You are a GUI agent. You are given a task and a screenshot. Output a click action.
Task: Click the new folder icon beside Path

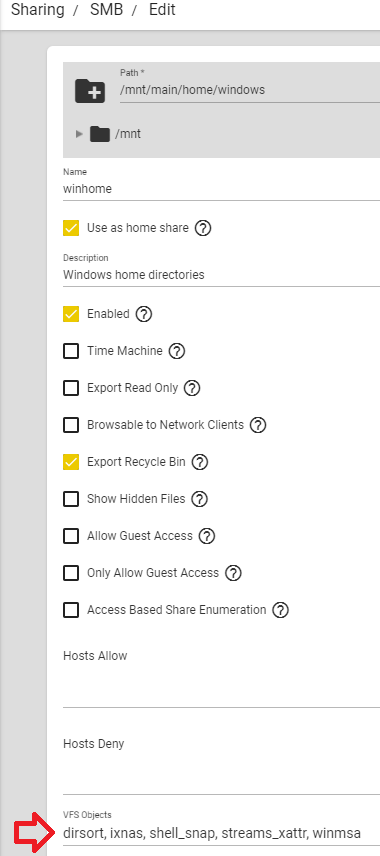point(90,91)
